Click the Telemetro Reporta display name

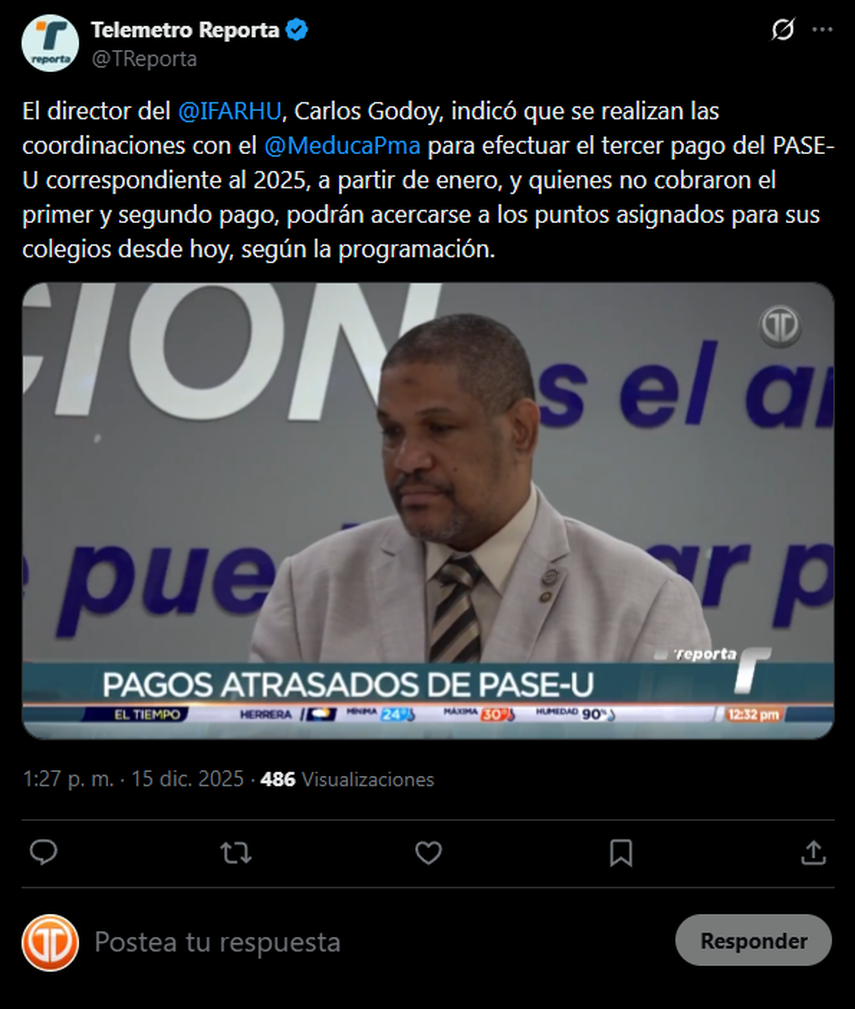[185, 30]
